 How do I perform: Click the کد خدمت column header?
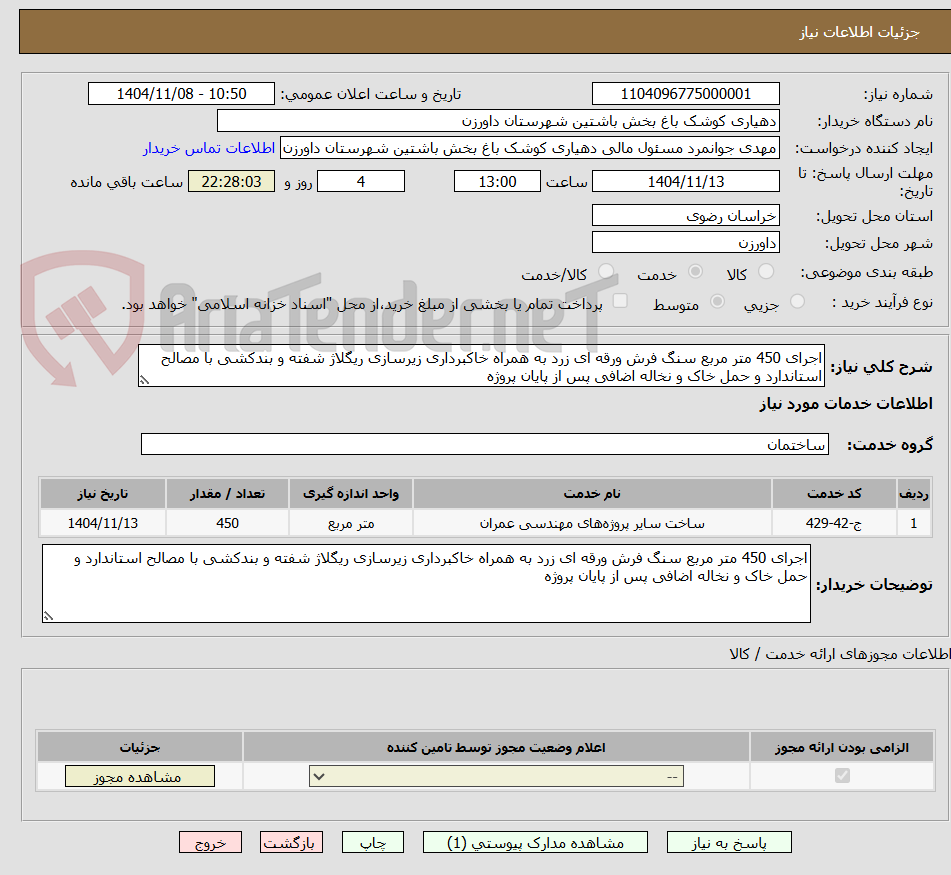tap(834, 494)
